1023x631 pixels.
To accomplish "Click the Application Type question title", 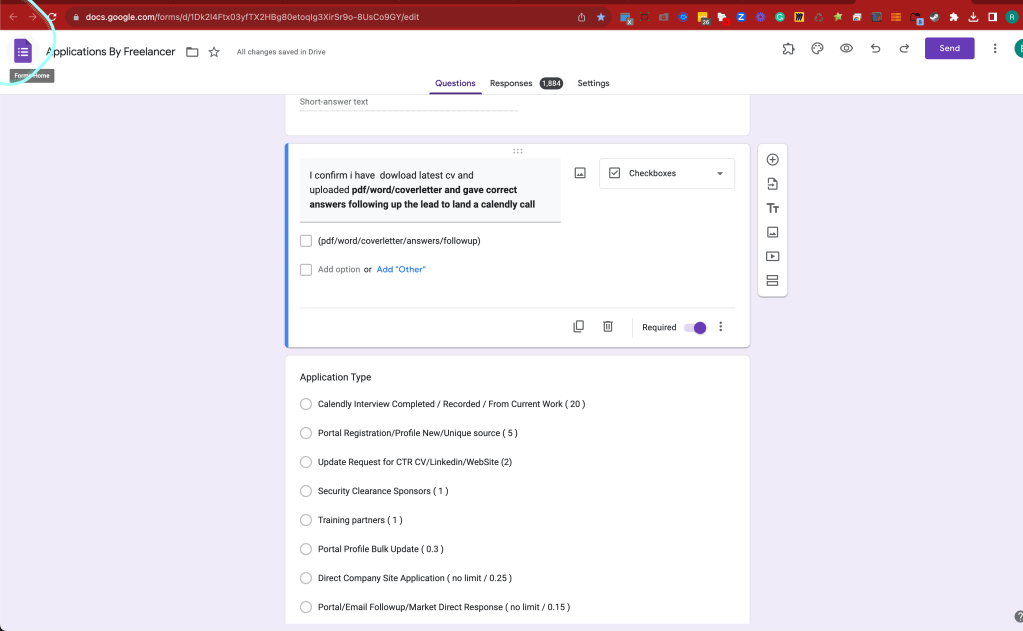I will (335, 377).
